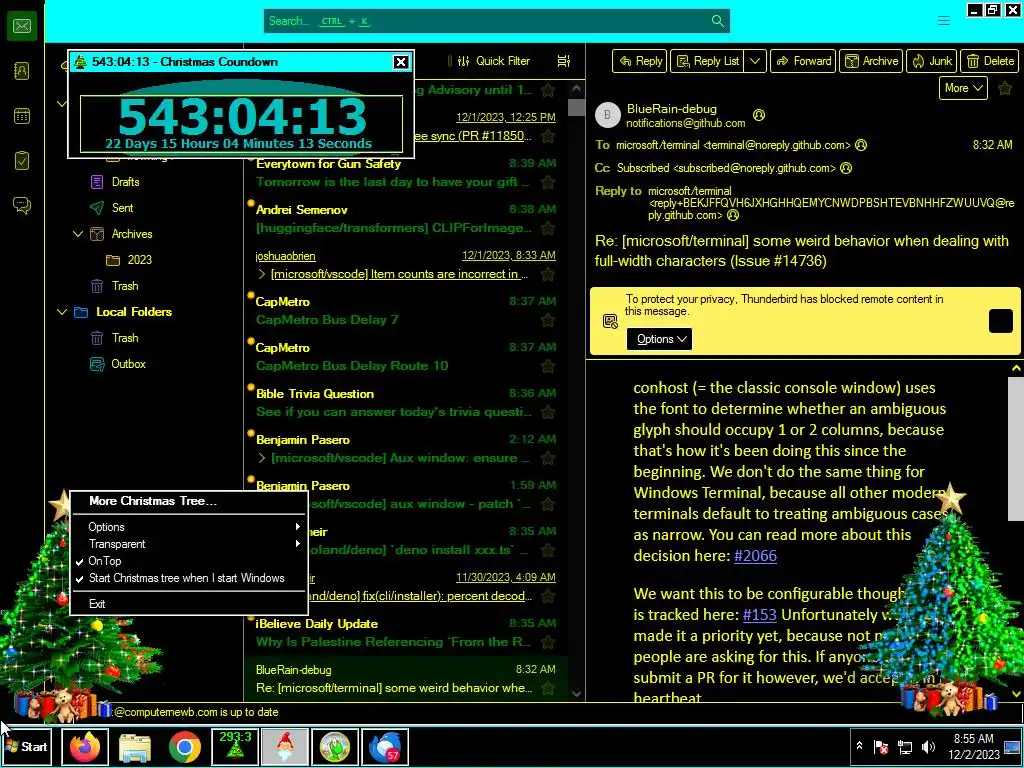Open the Options submenu
This screenshot has height=768, width=1024.
tap(188, 527)
